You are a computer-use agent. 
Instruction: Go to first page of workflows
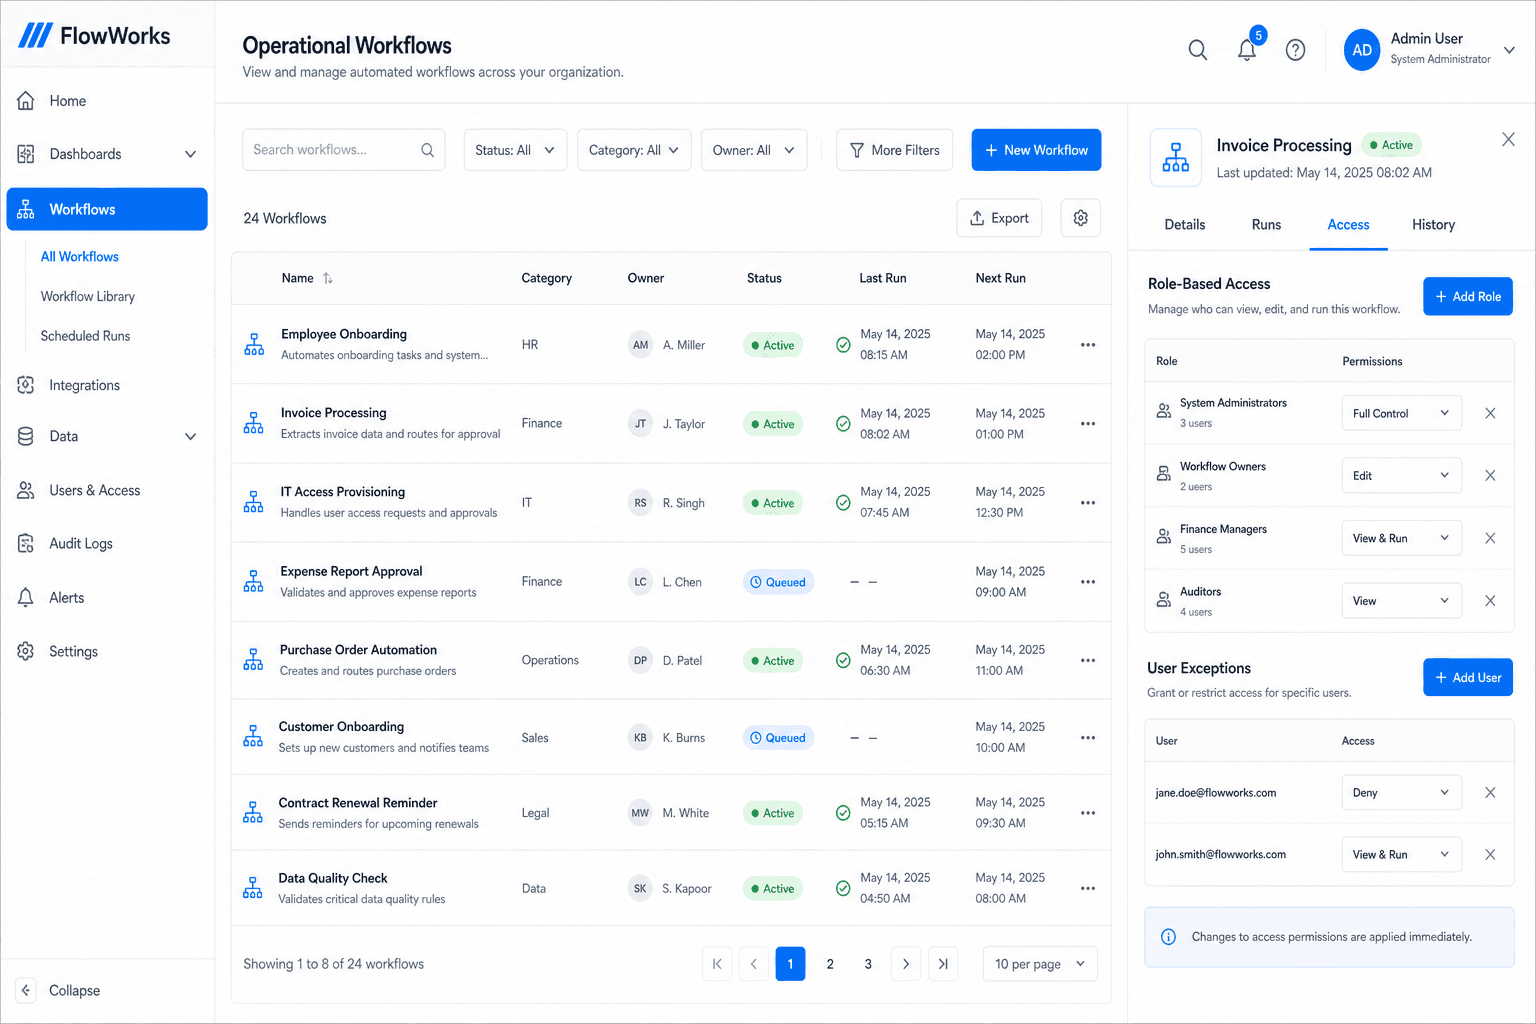click(x=717, y=964)
